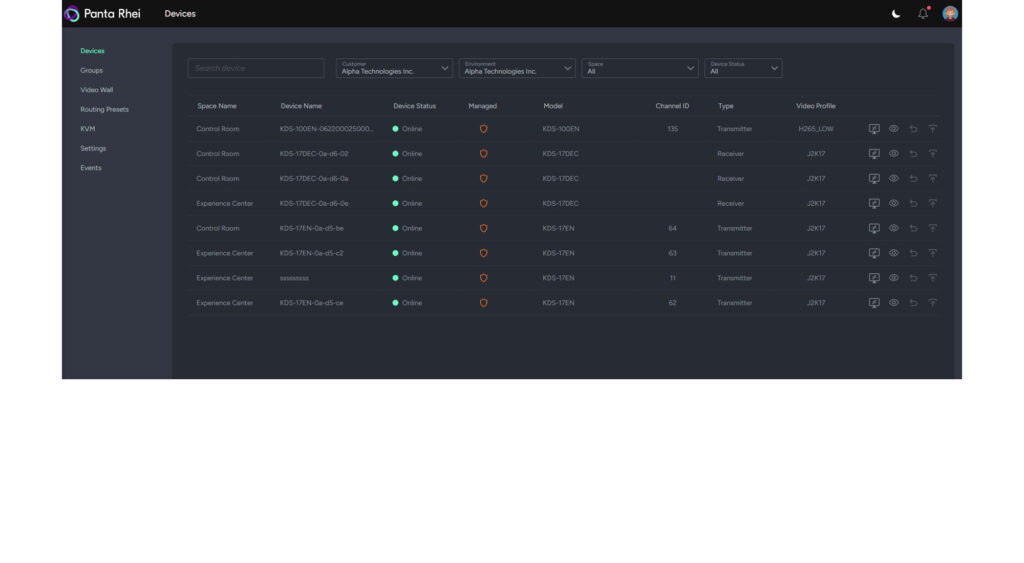This screenshot has width=1024, height=563.
Task: Open the notifications bell
Action: pos(922,14)
